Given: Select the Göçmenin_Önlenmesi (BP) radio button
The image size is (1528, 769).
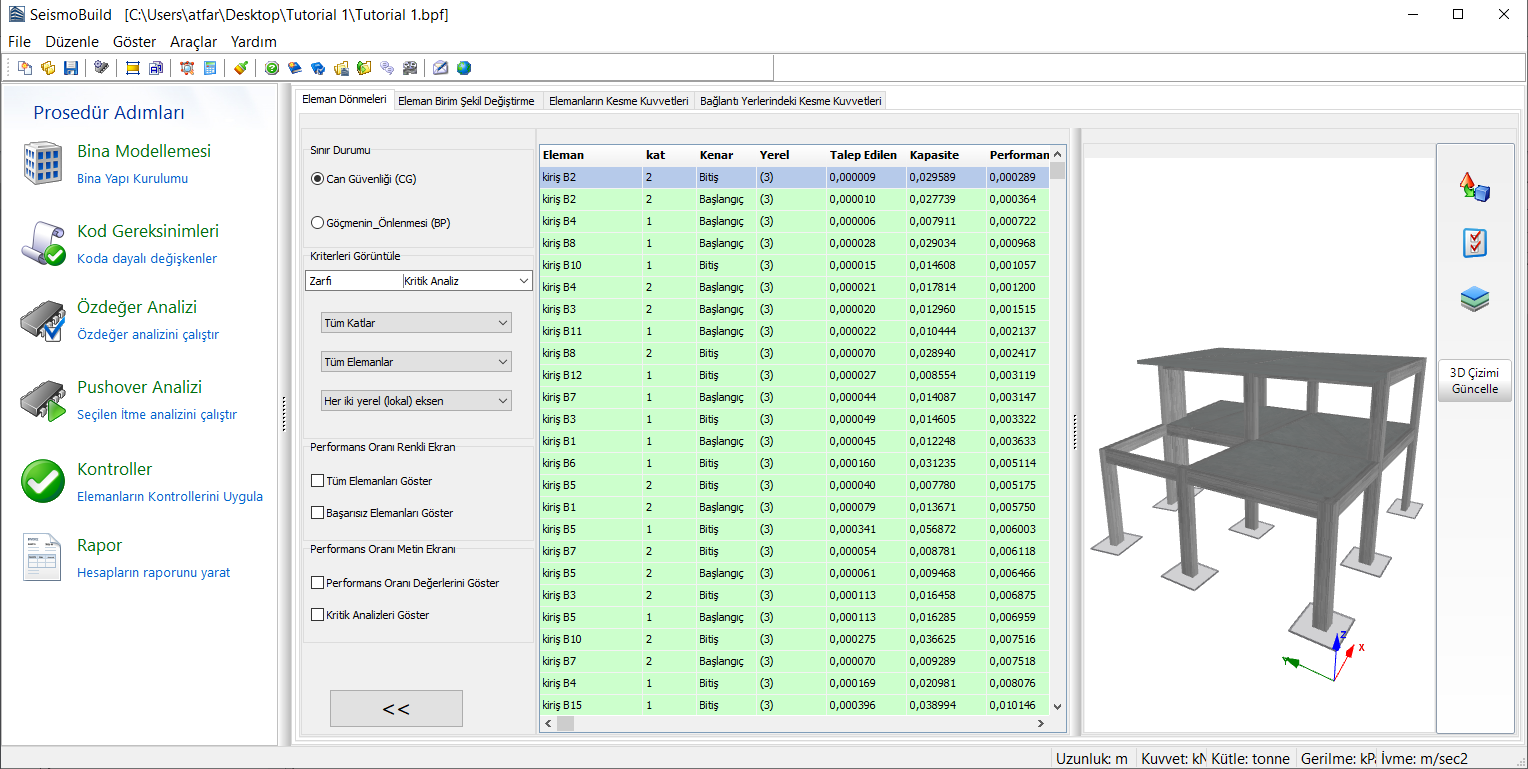Looking at the screenshot, I should click(318, 223).
